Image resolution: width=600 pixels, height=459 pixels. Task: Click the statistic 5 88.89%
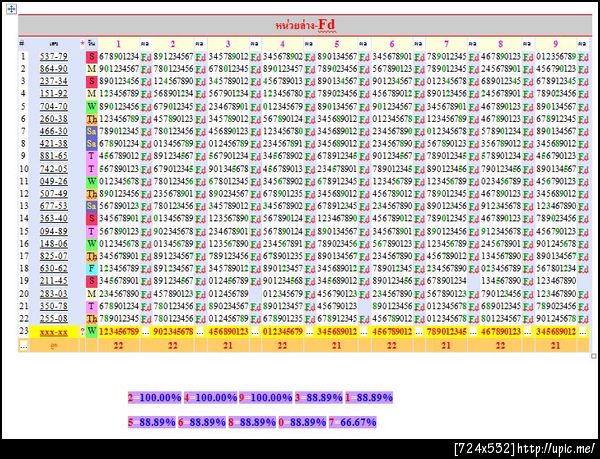pyautogui.click(x=152, y=422)
